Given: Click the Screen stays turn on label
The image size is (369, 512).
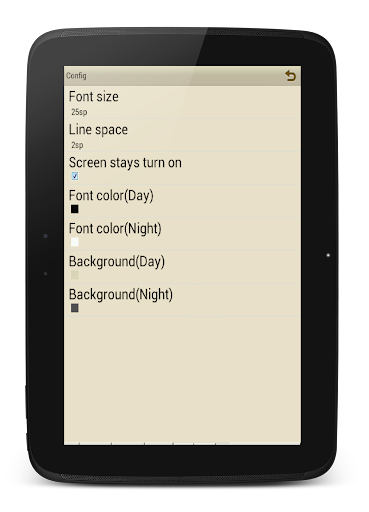Looking at the screenshot, I should [x=125, y=163].
